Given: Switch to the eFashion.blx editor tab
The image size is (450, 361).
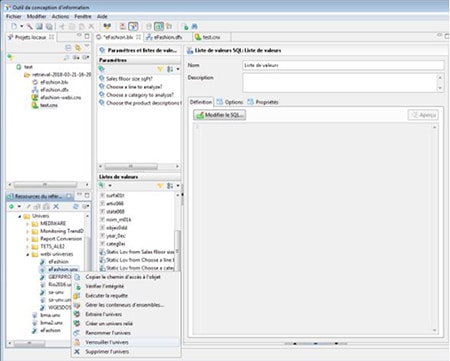Looking at the screenshot, I should pos(118,37).
